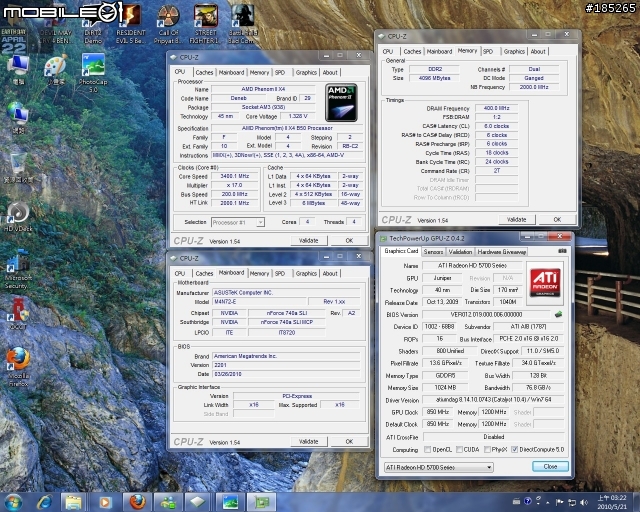
Task: Click the DRAM Frequency 400.0 MHz value
Action: (497, 108)
